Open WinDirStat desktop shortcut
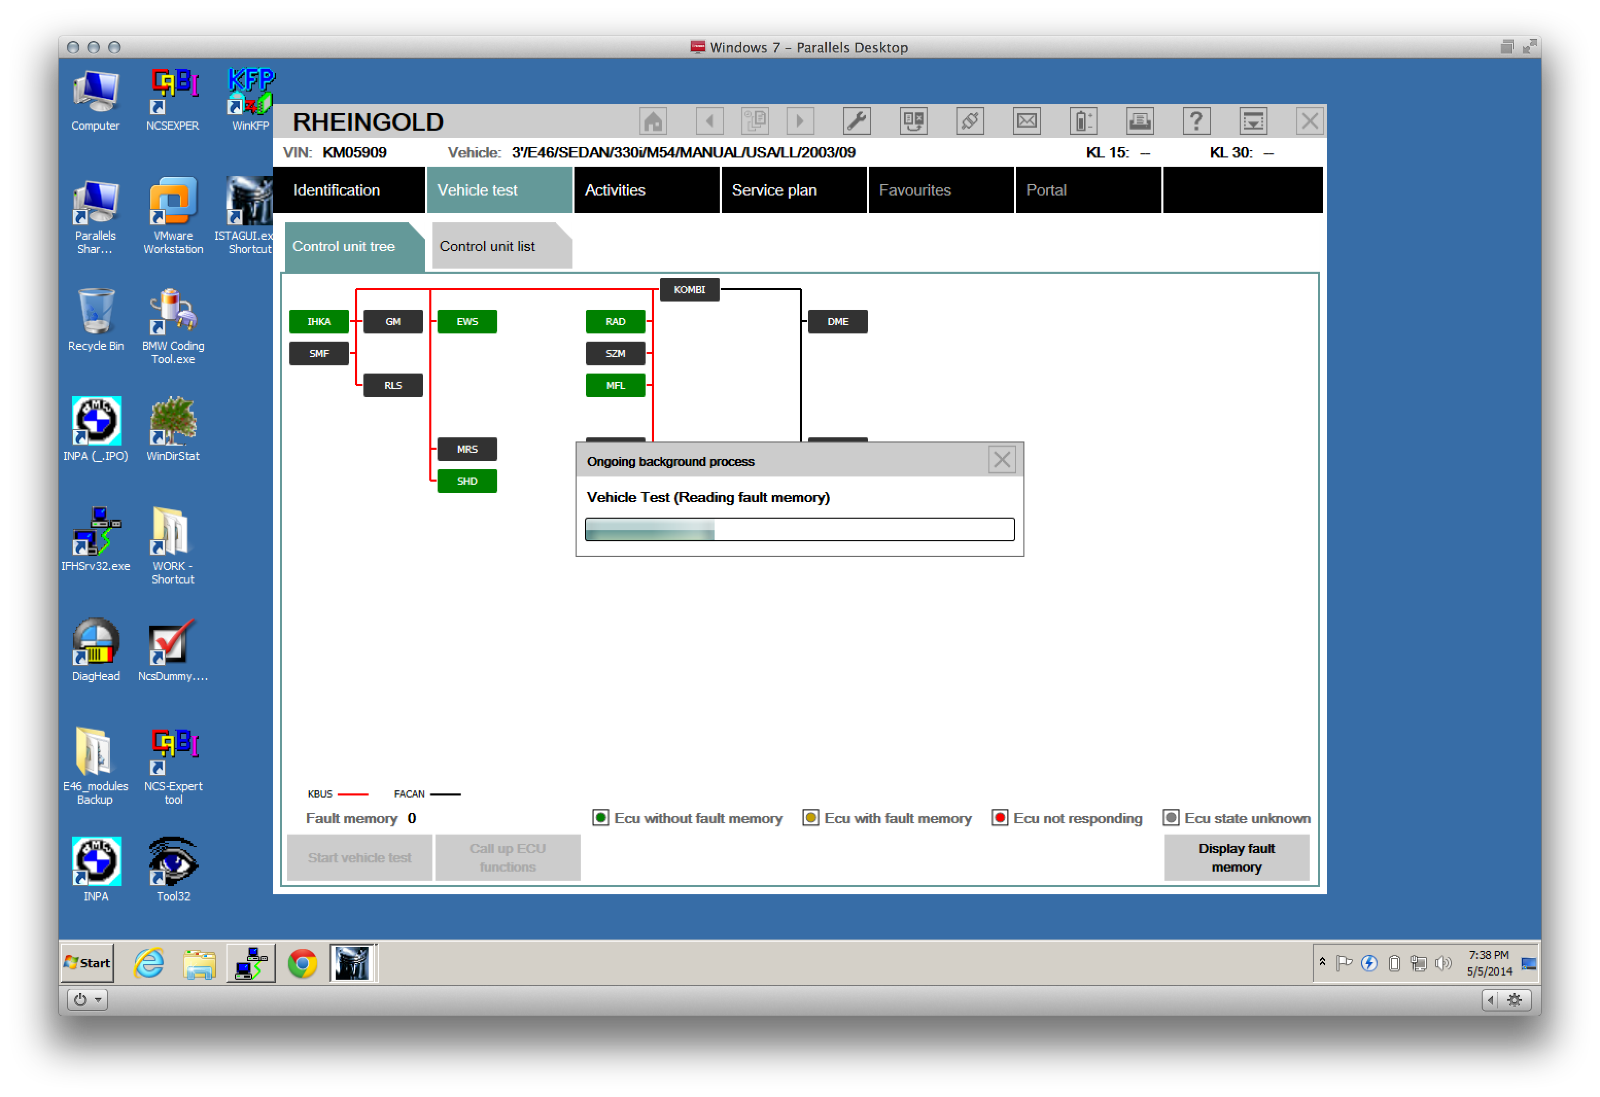Viewport: 1600px width, 1097px height. (173, 430)
